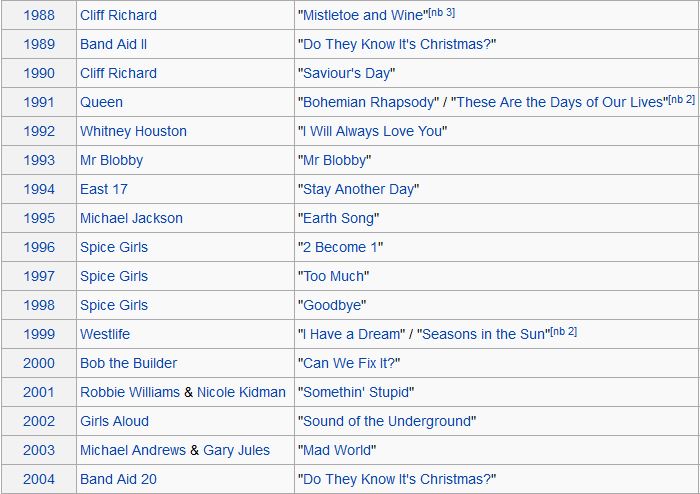Viewport: 700px width, 494px height.
Task: Open the Band Aid 20 link
Action: tap(118, 479)
